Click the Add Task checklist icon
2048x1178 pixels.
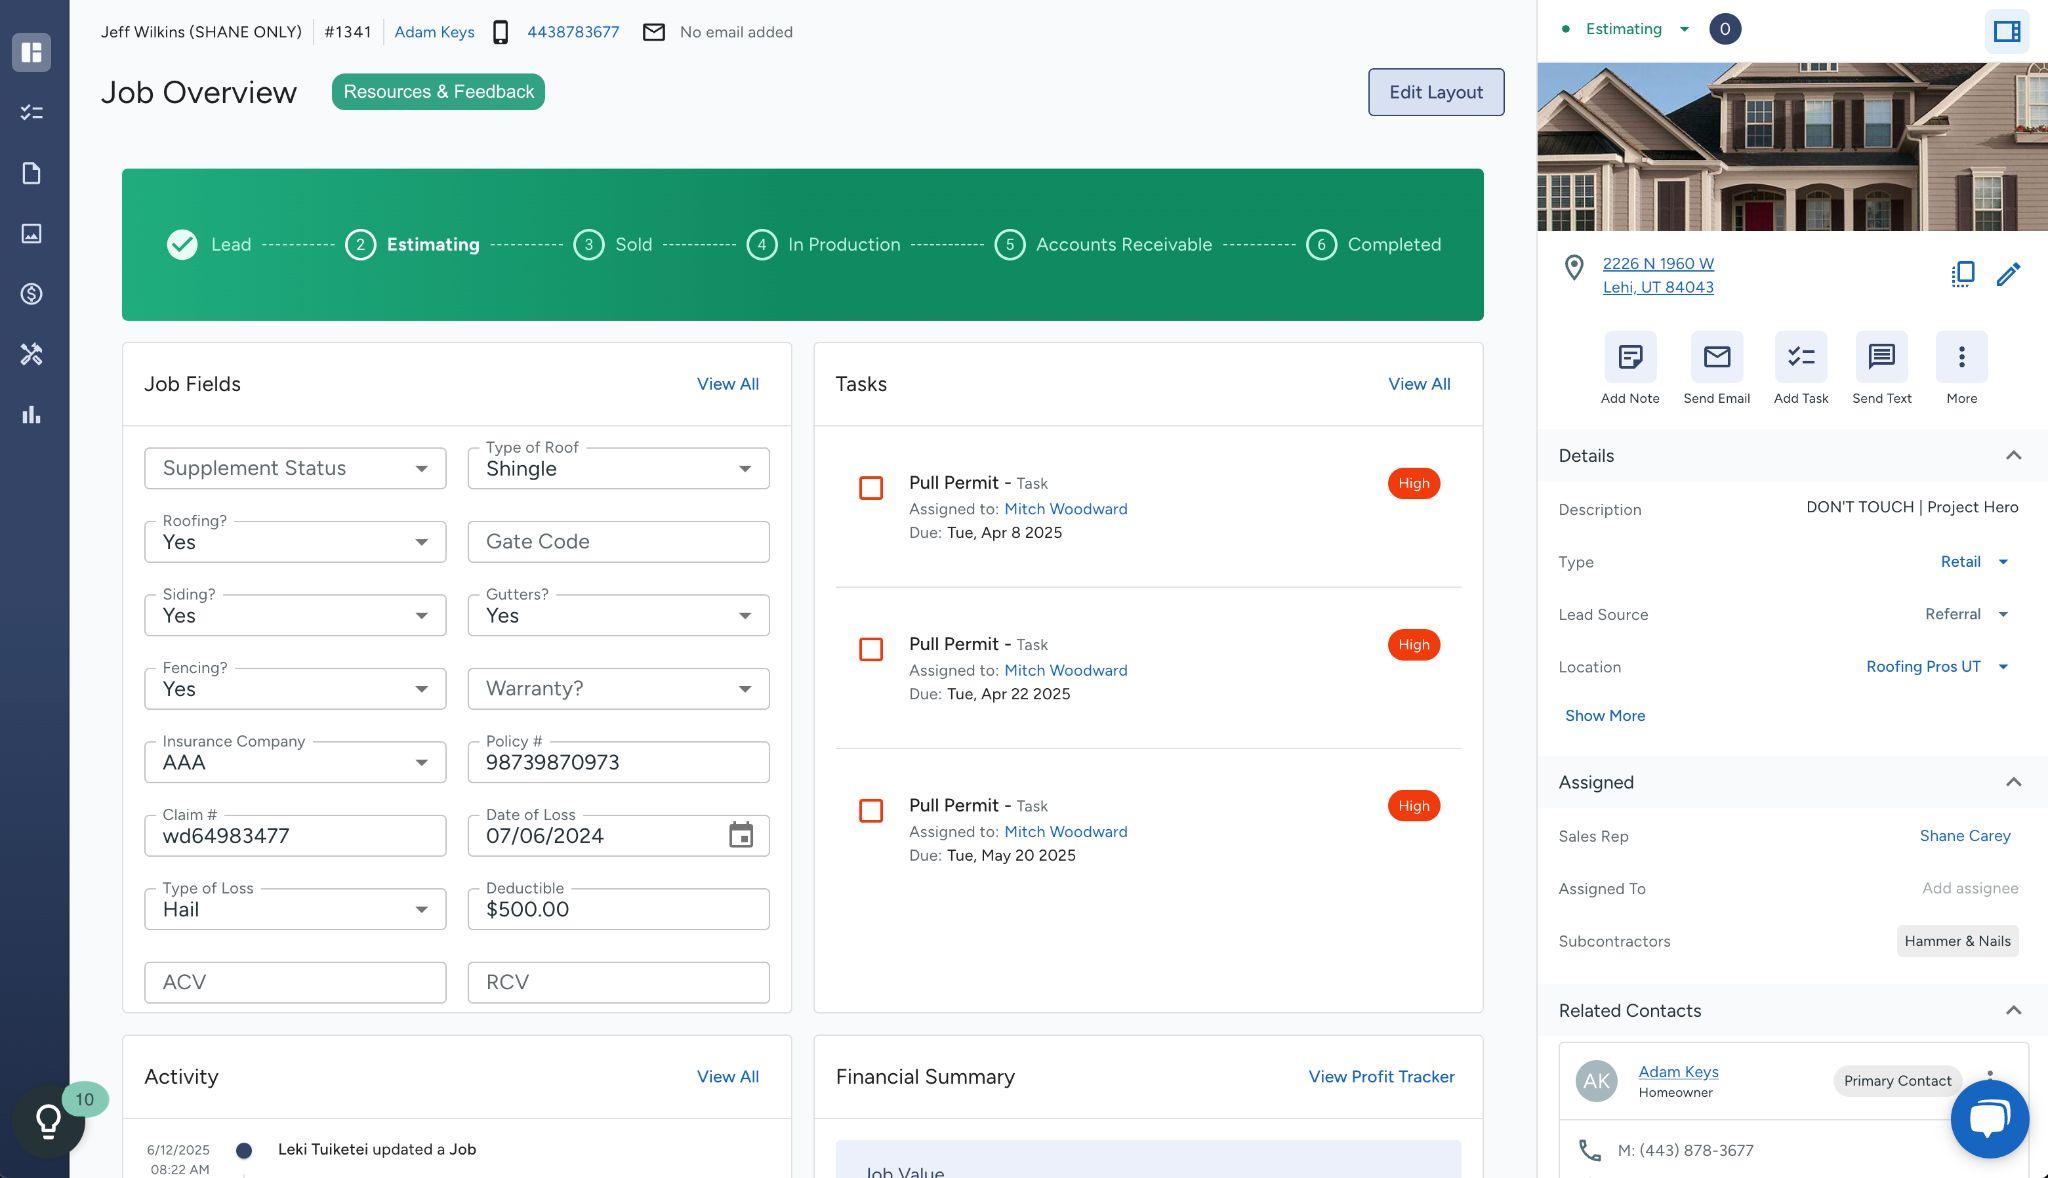click(x=1800, y=357)
